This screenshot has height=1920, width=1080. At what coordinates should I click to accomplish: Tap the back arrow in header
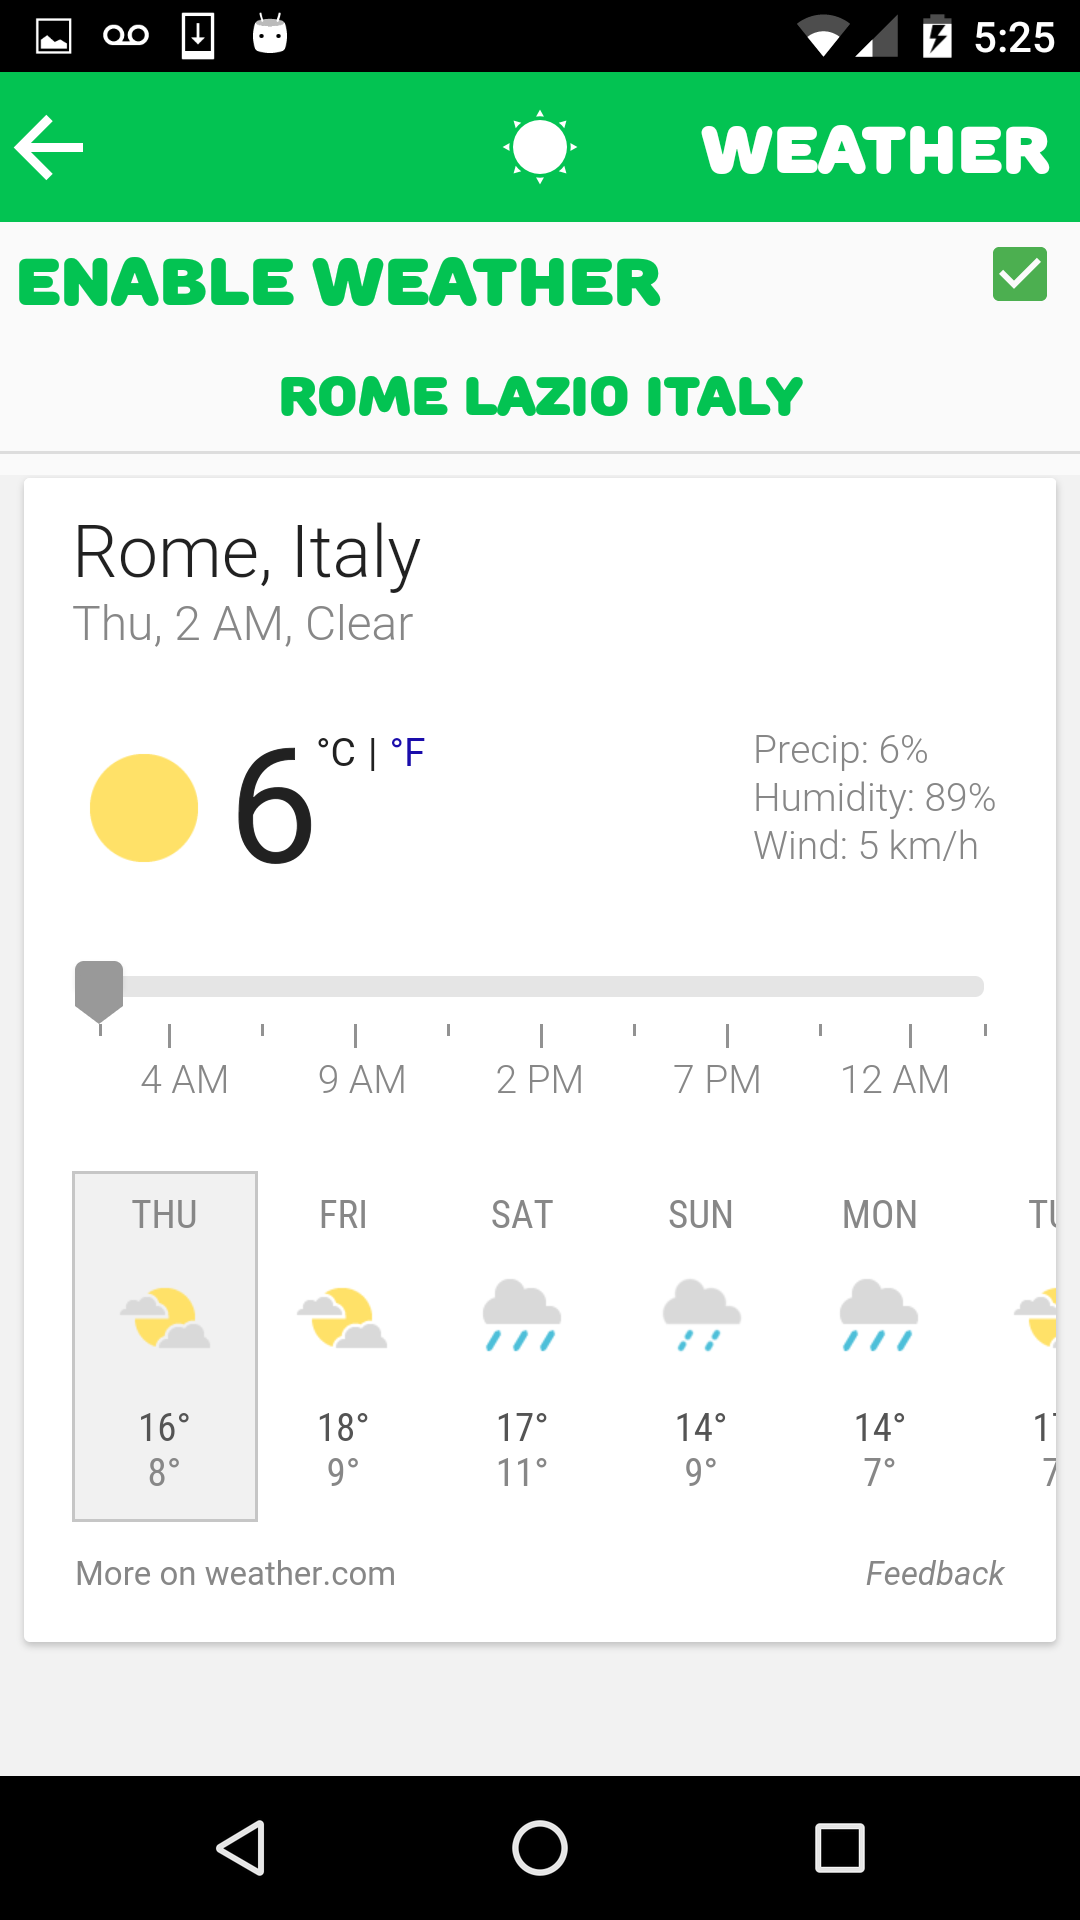click(49, 148)
